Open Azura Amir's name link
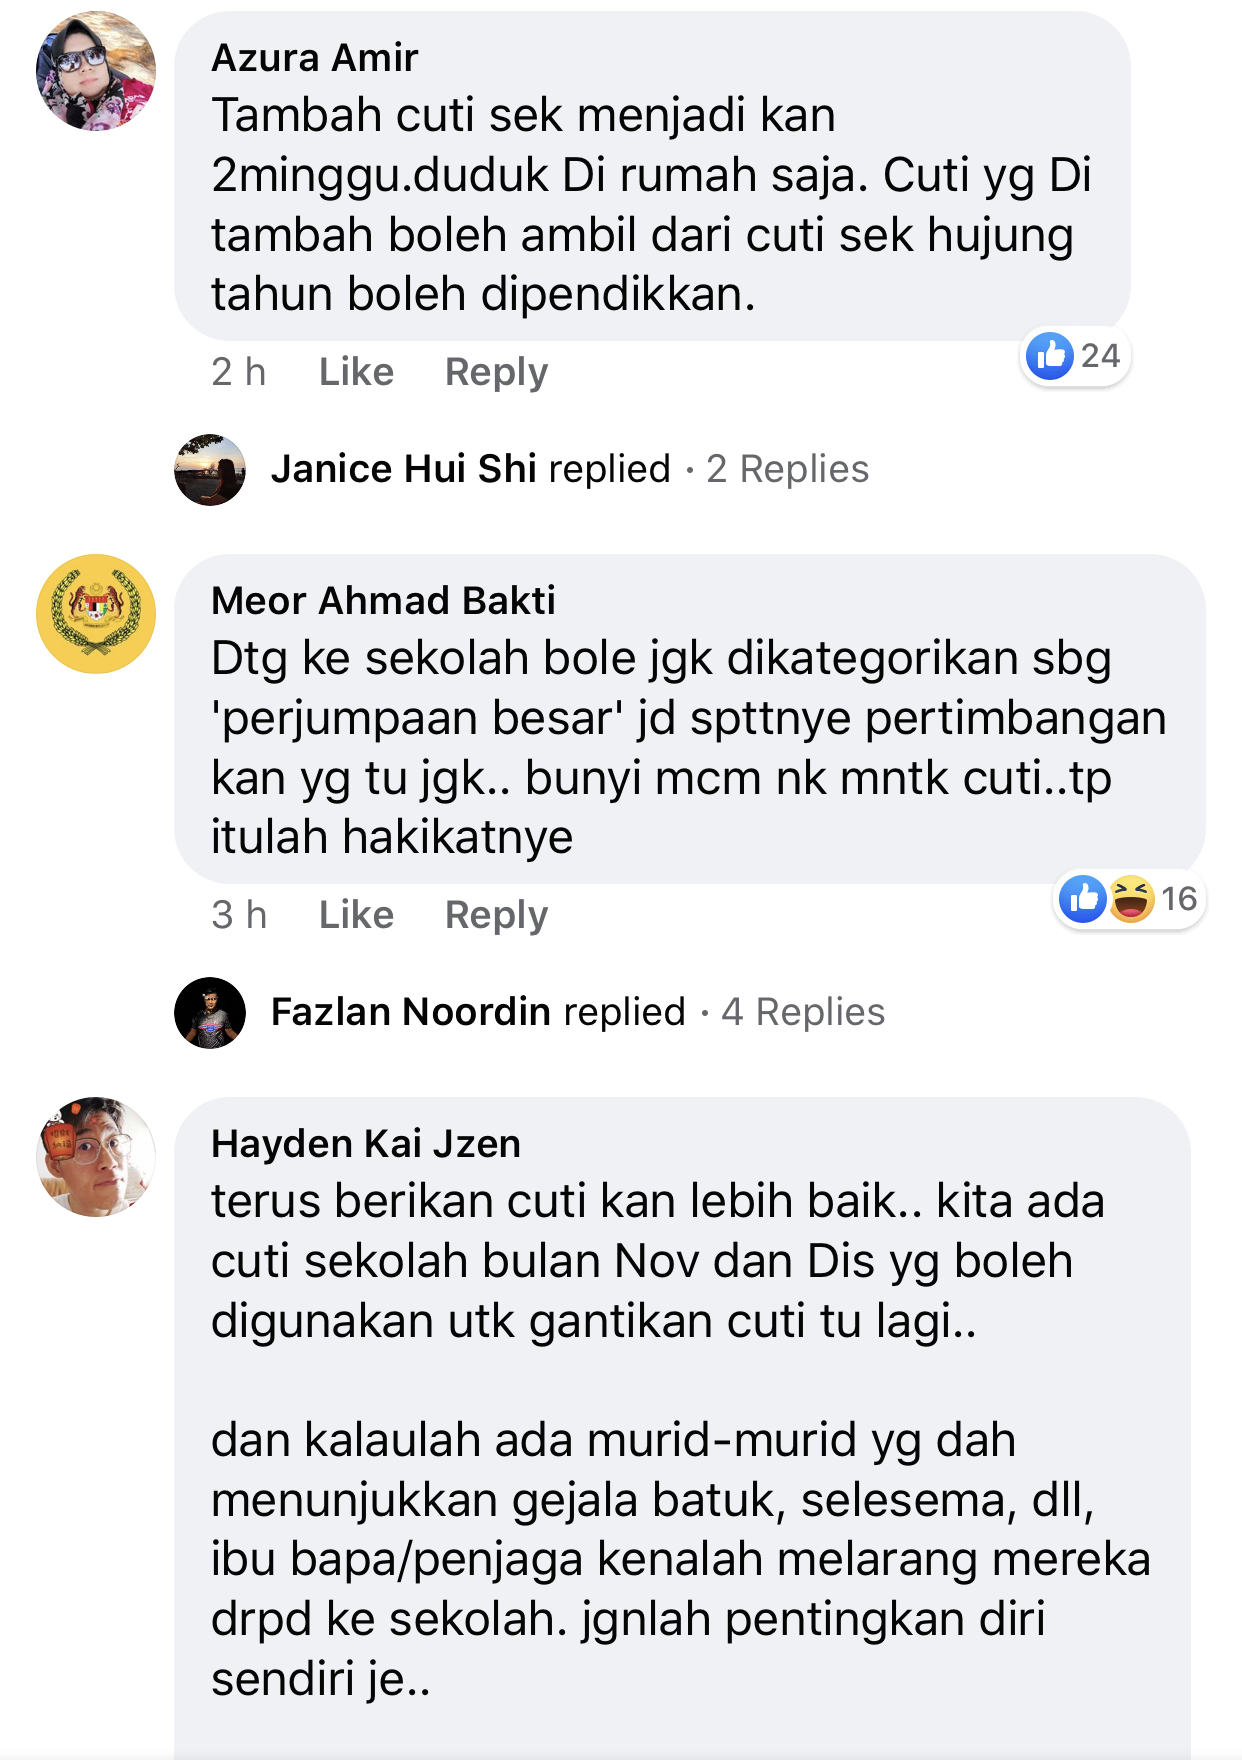 (x=314, y=58)
